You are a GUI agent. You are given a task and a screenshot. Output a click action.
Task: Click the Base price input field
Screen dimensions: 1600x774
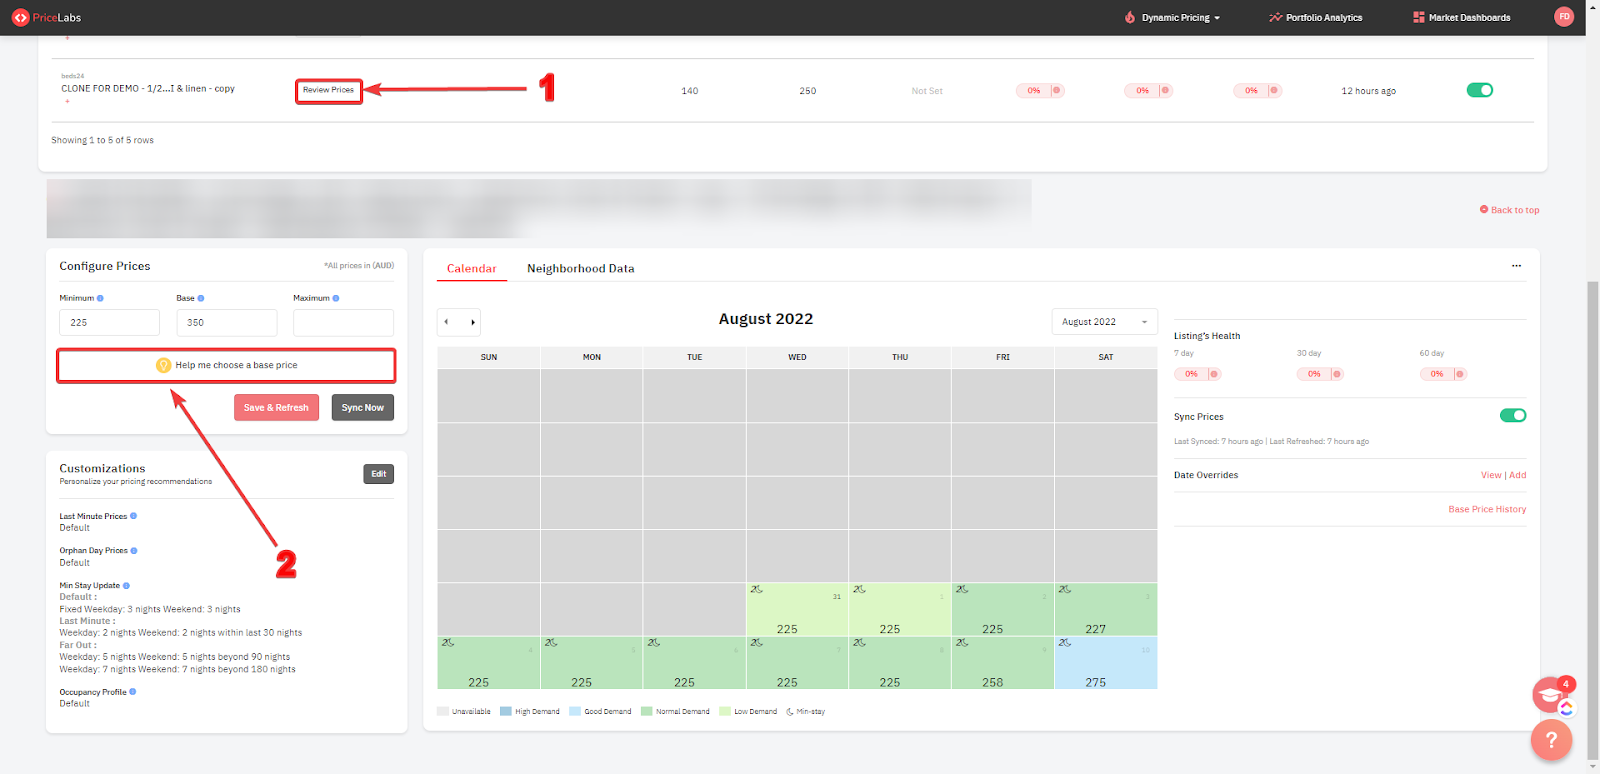[x=227, y=323]
